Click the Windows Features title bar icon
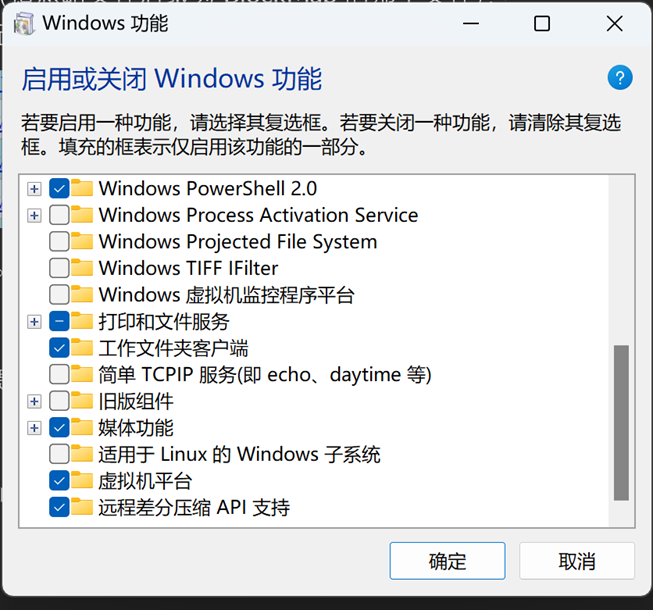The width and height of the screenshot is (653, 610). [23, 24]
